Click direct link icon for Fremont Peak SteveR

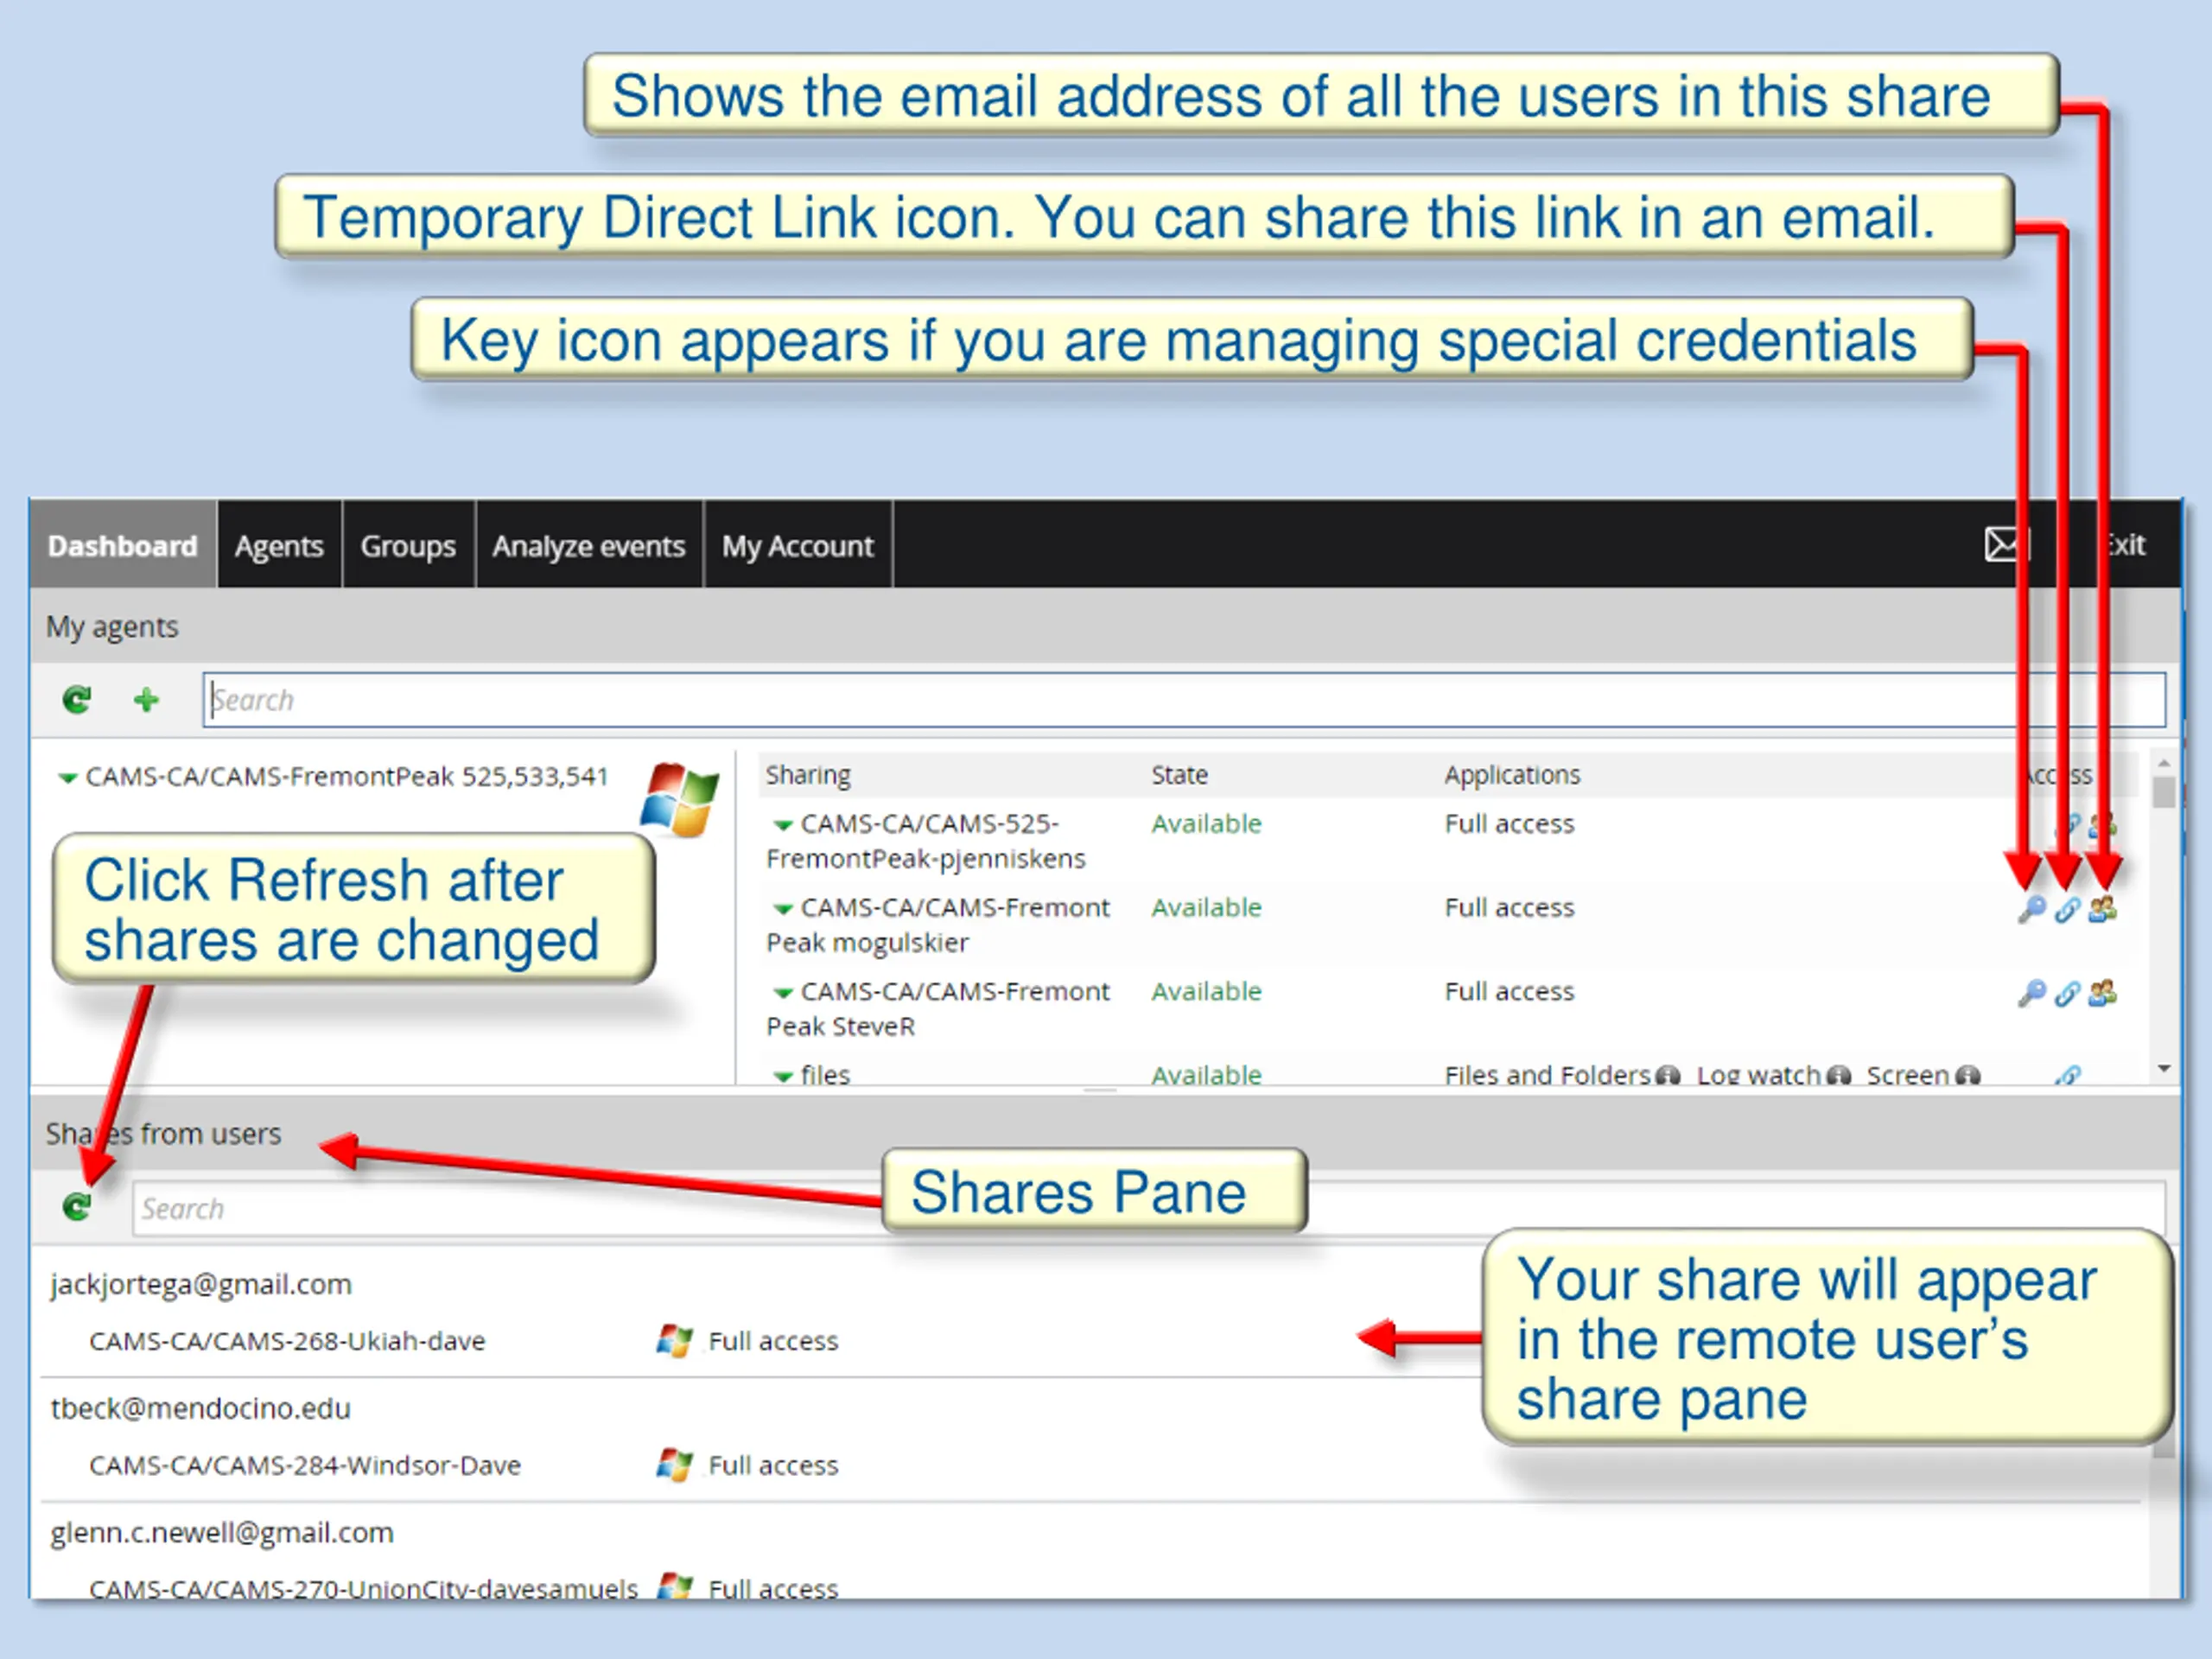click(x=2067, y=994)
